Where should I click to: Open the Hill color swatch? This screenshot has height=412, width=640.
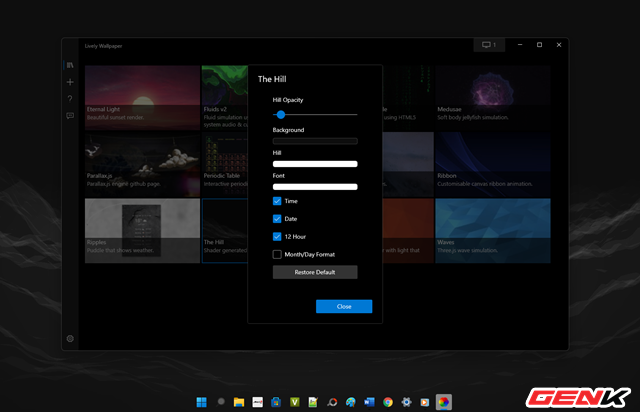(x=315, y=164)
